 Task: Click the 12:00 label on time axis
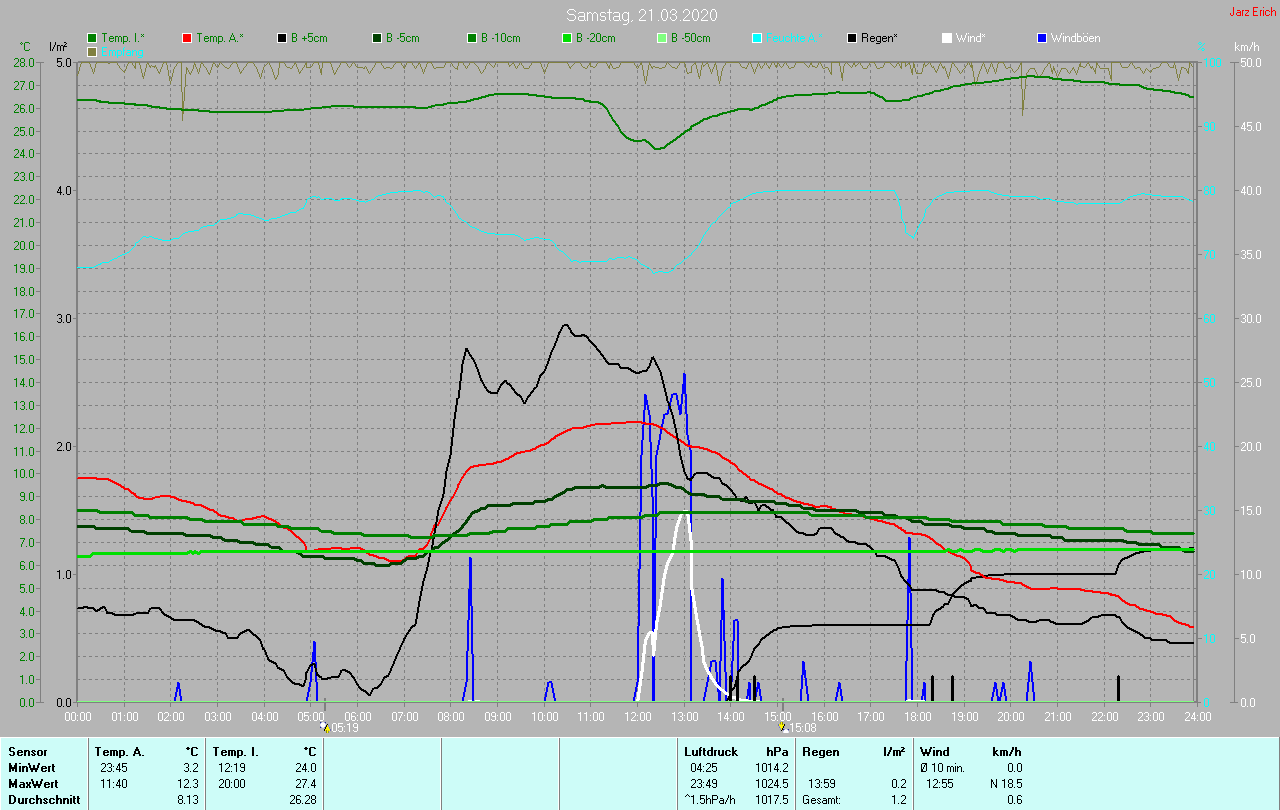point(637,717)
